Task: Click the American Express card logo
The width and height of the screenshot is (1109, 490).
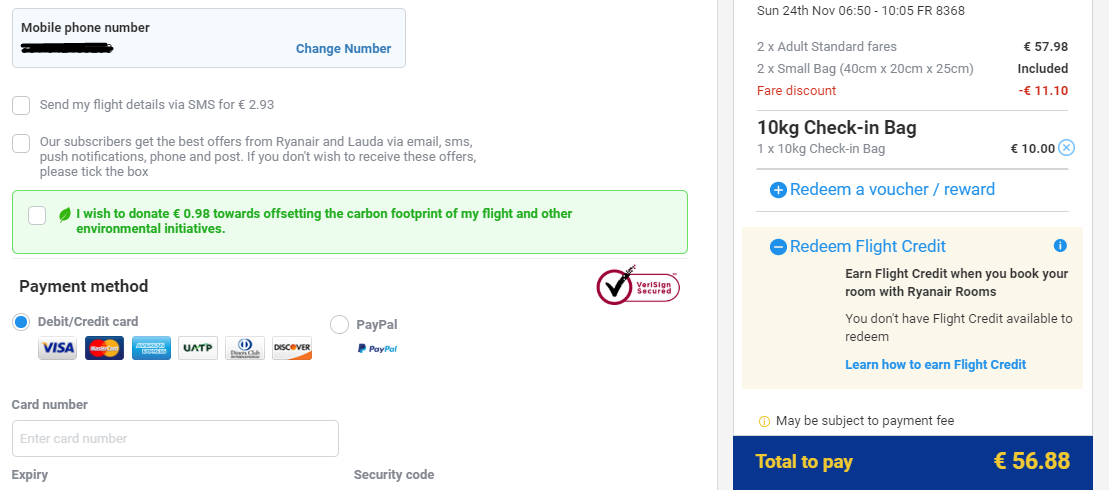Action: click(x=151, y=348)
